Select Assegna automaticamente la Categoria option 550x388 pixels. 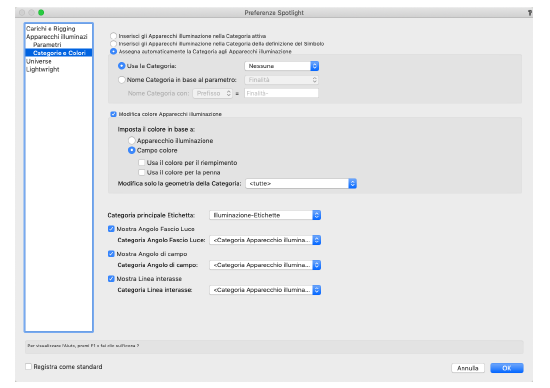pyautogui.click(x=113, y=52)
